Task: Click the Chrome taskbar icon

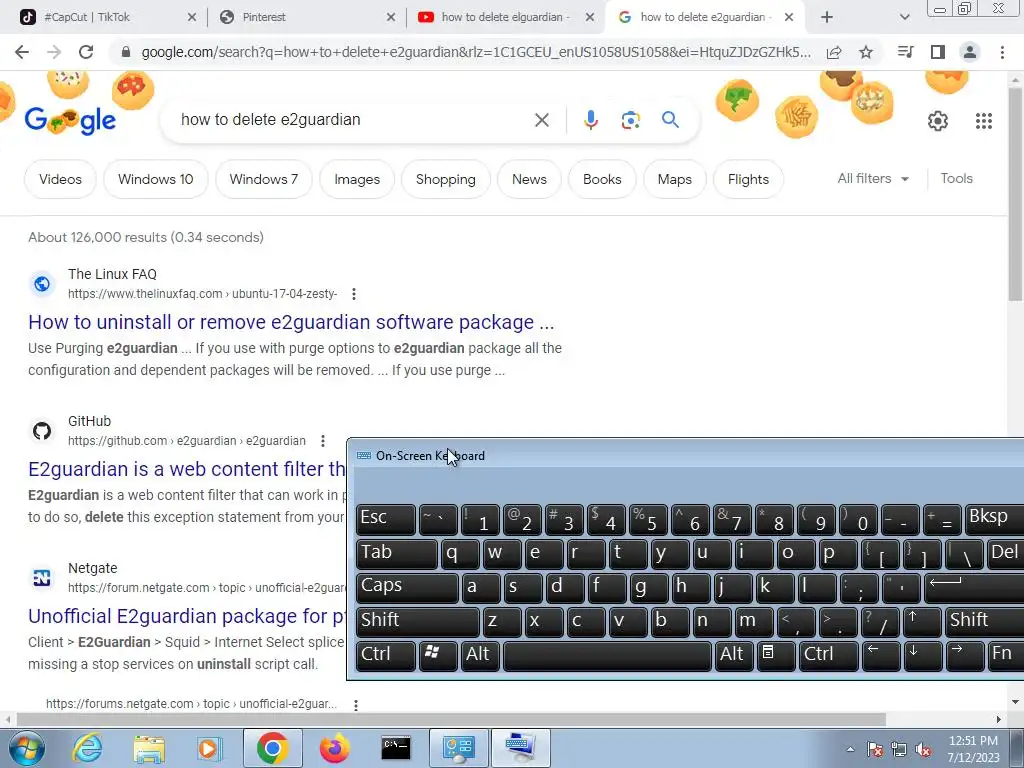Action: pyautogui.click(x=272, y=748)
